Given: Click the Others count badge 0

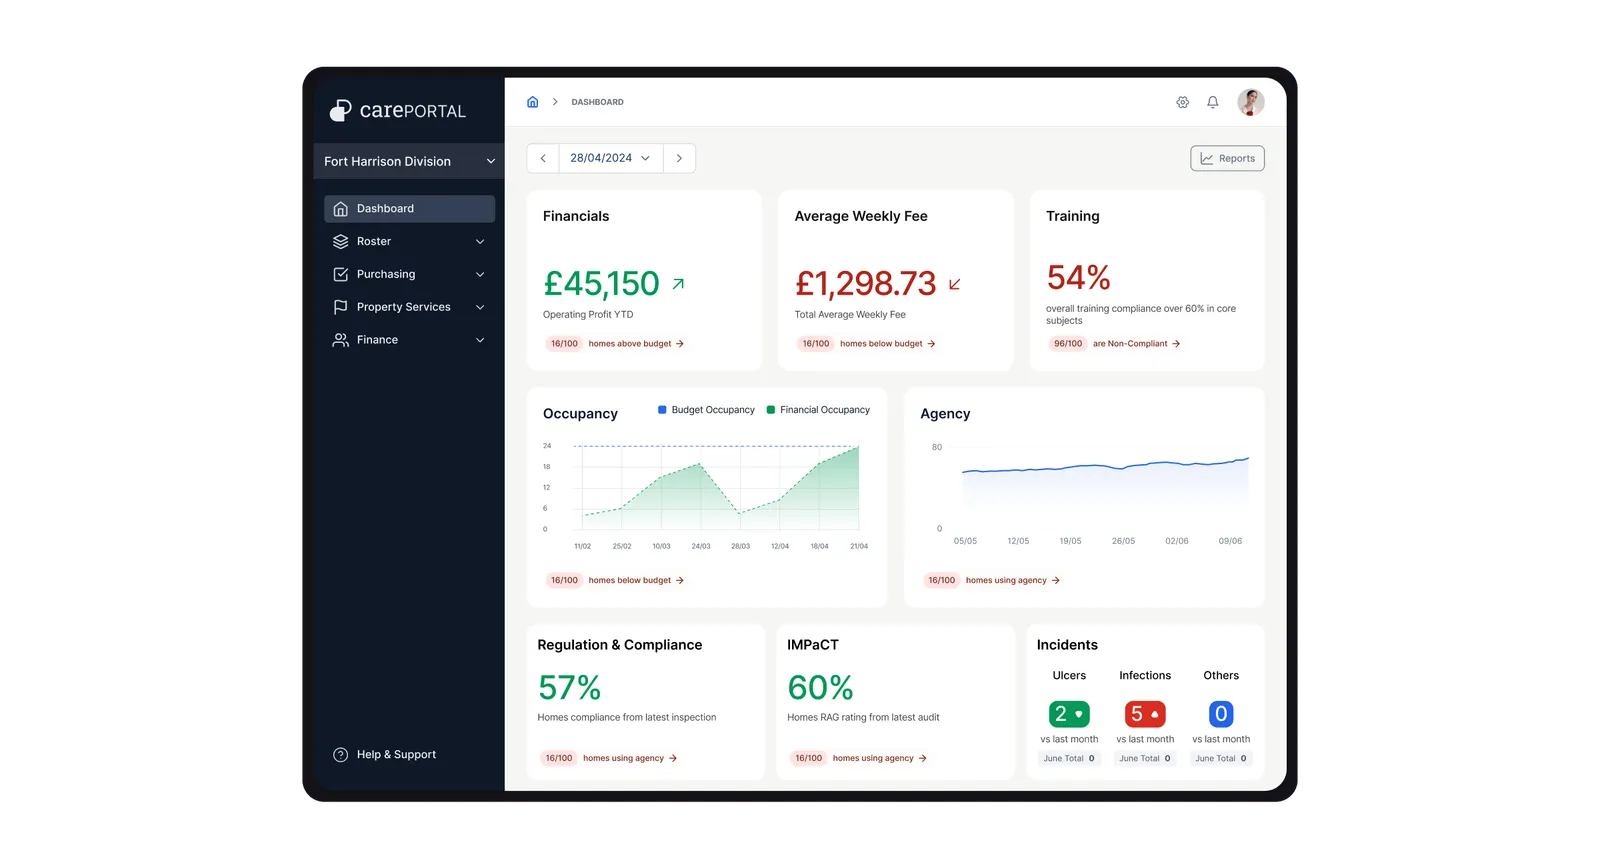Looking at the screenshot, I should (1221, 714).
